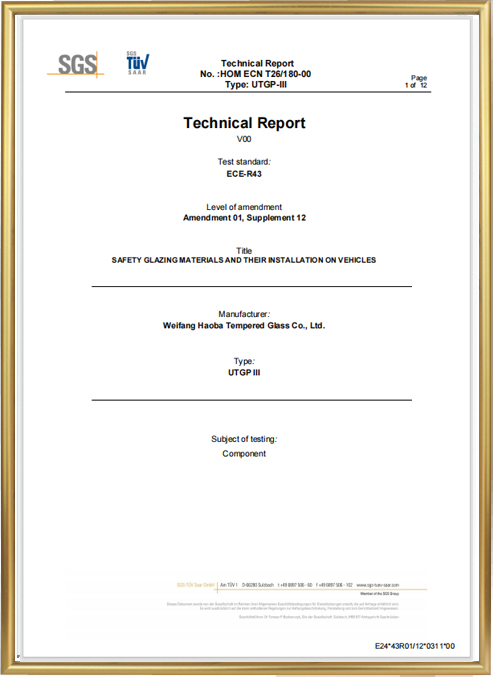493x677 pixels.
Task: Select the report number HOM ECN T26/180-00
Action: [256, 74]
